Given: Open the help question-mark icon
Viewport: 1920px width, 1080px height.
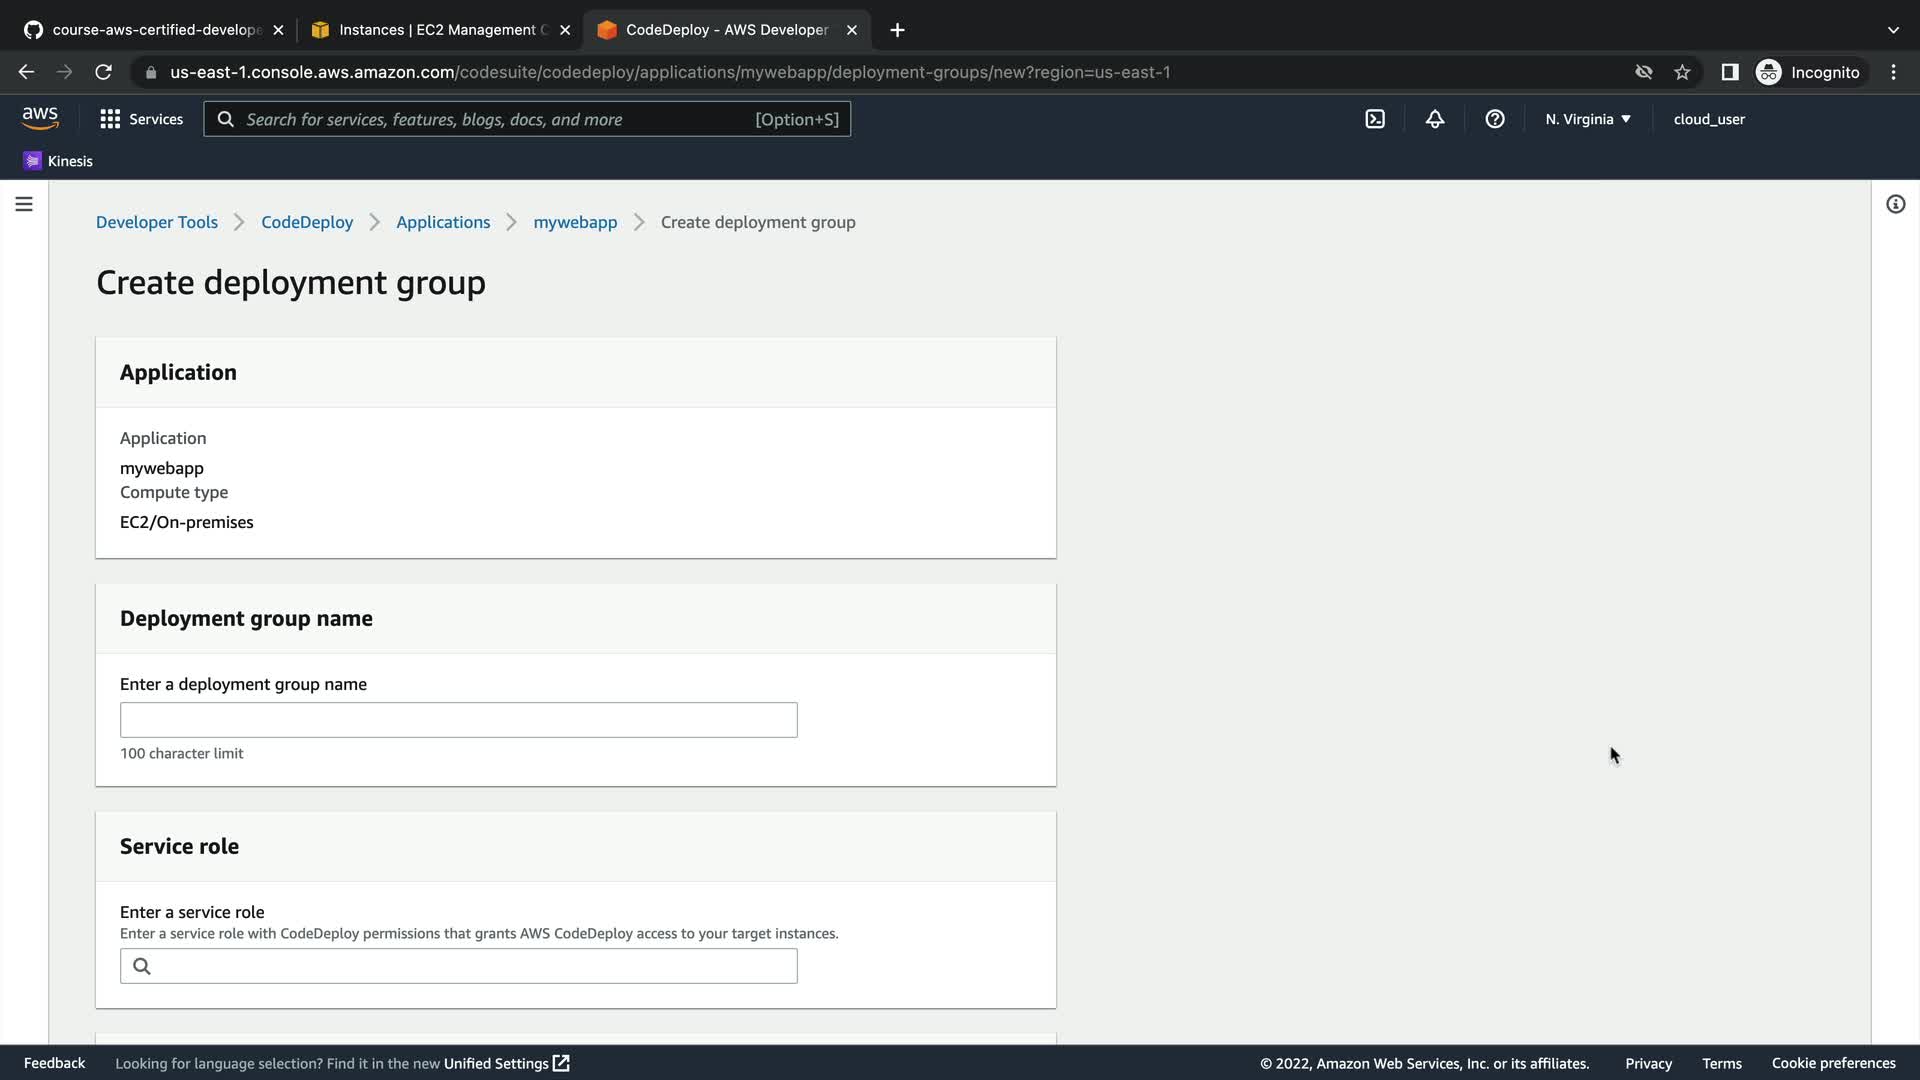Looking at the screenshot, I should click(1495, 119).
